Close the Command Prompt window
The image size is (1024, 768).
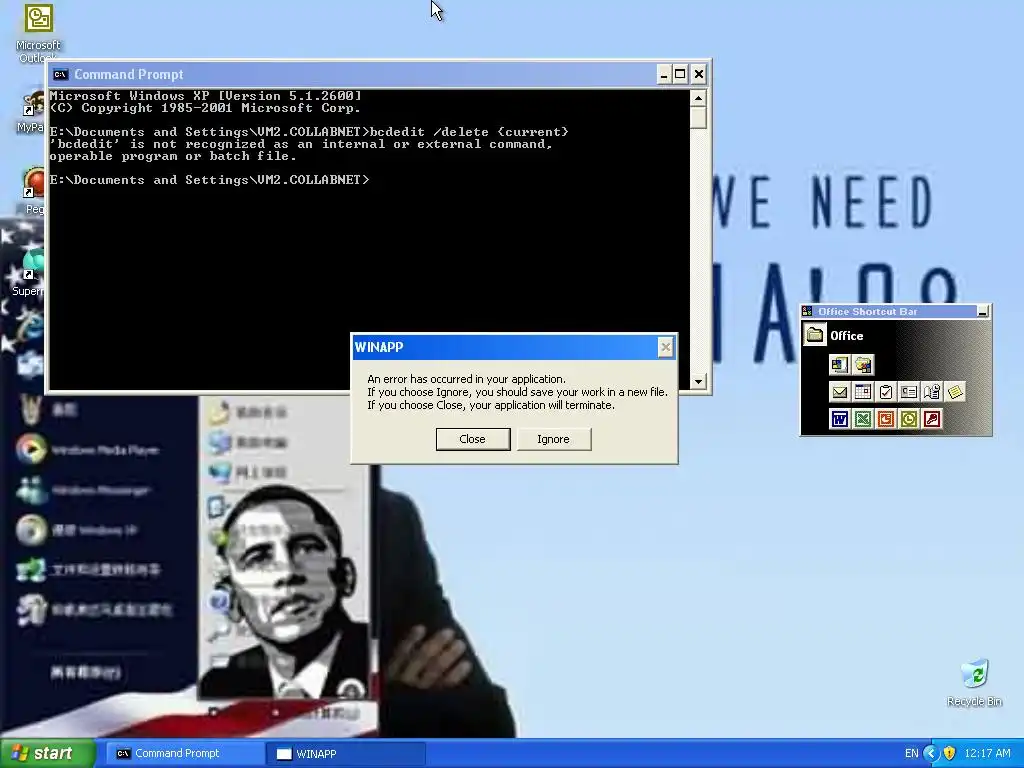pyautogui.click(x=699, y=74)
